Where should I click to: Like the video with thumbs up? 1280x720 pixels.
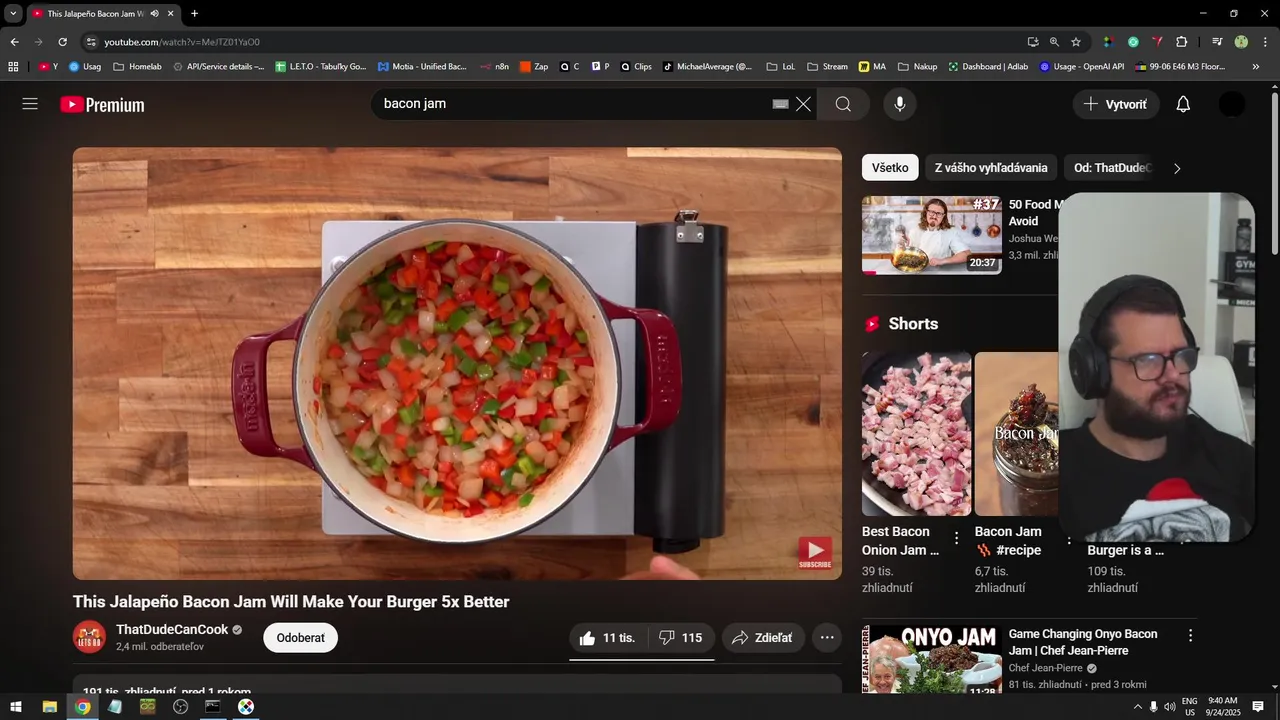tap(608, 638)
